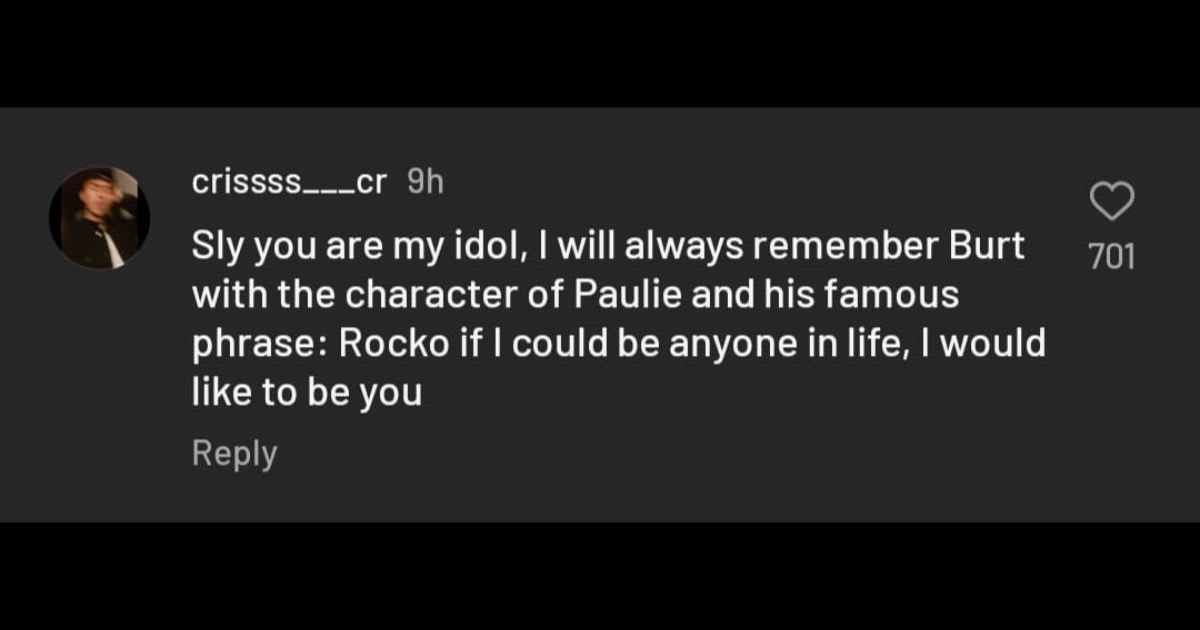The image size is (1200, 630).
Task: View the 701 likes count
Action: 1111,257
